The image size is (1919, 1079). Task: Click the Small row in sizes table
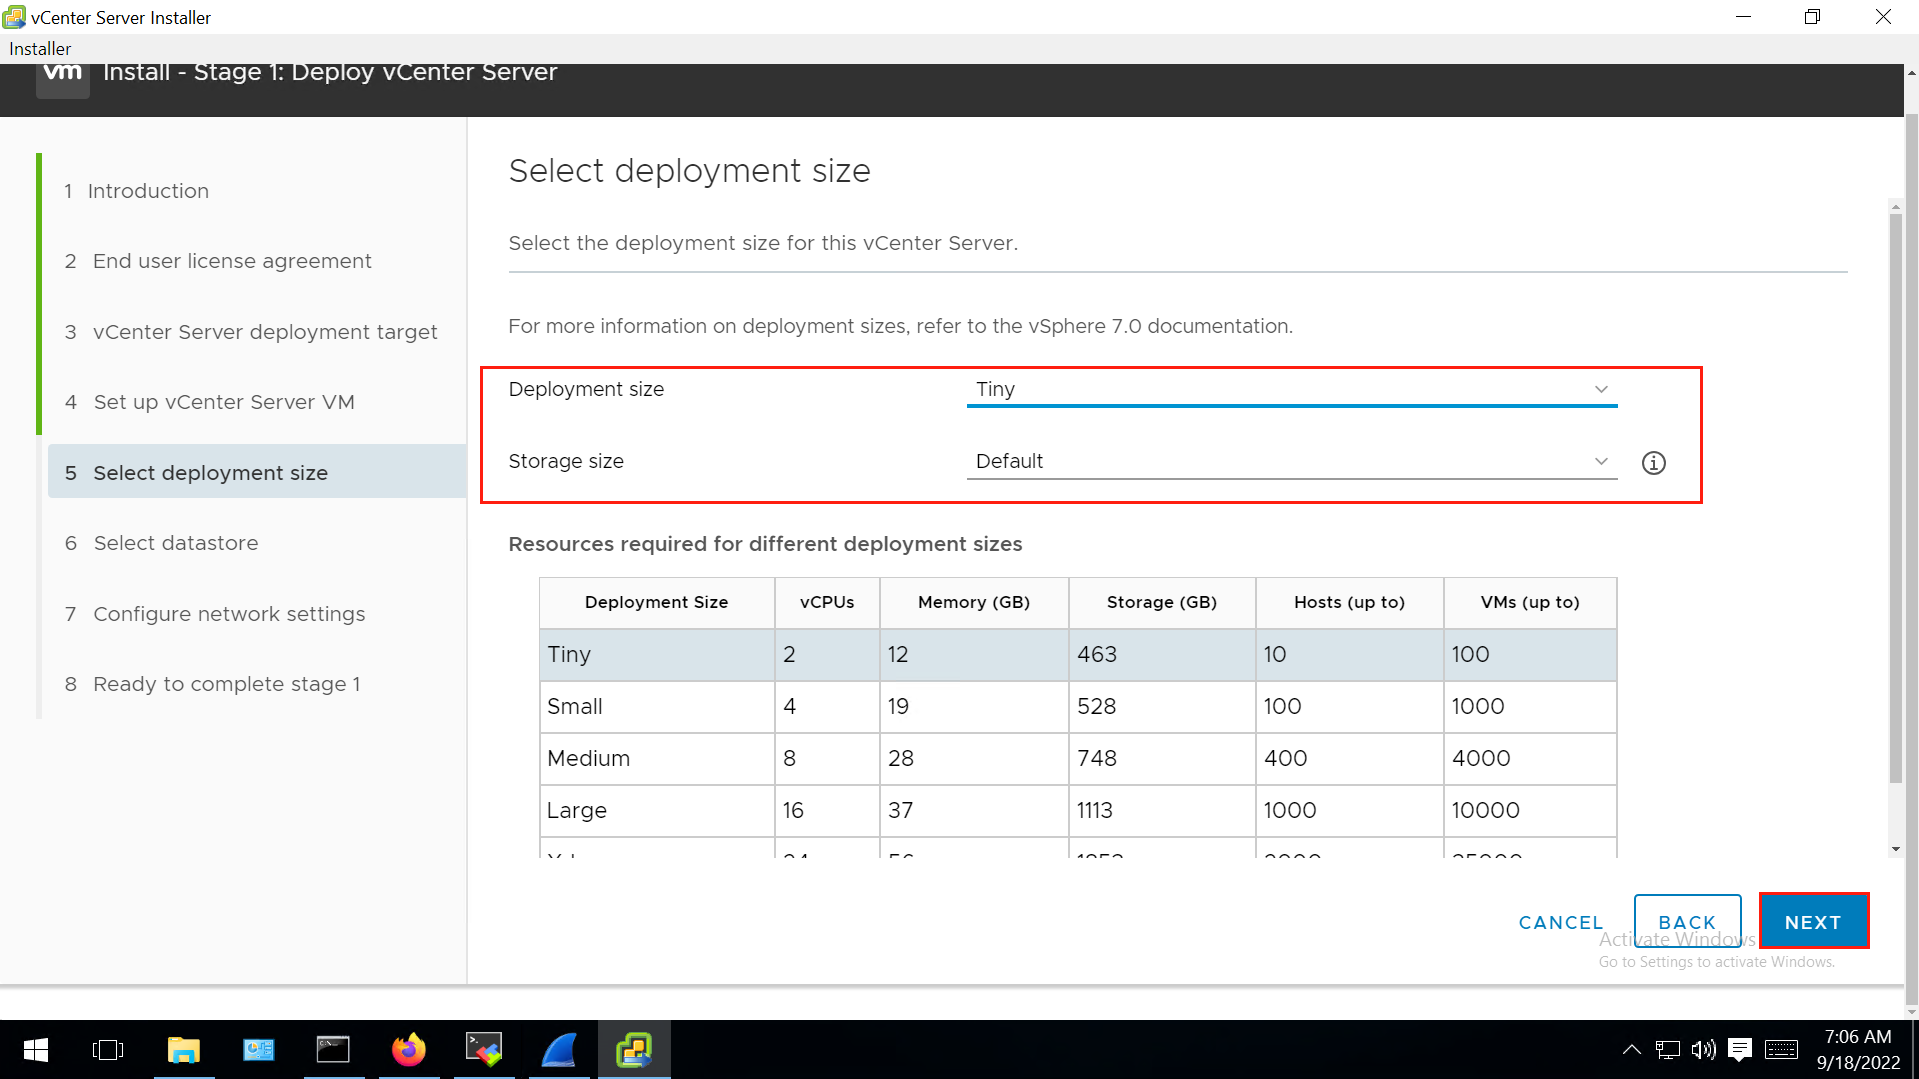click(x=1078, y=707)
